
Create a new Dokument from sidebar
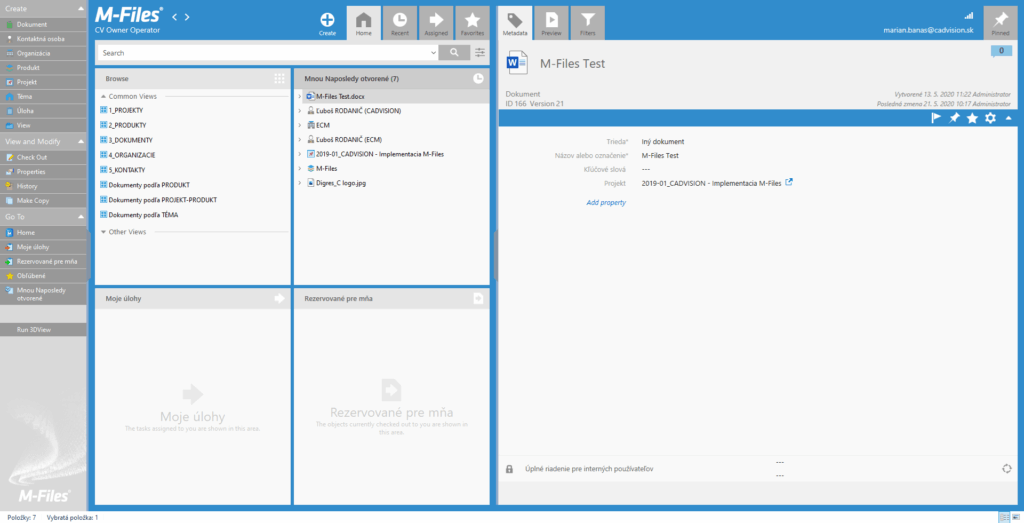[x=43, y=24]
